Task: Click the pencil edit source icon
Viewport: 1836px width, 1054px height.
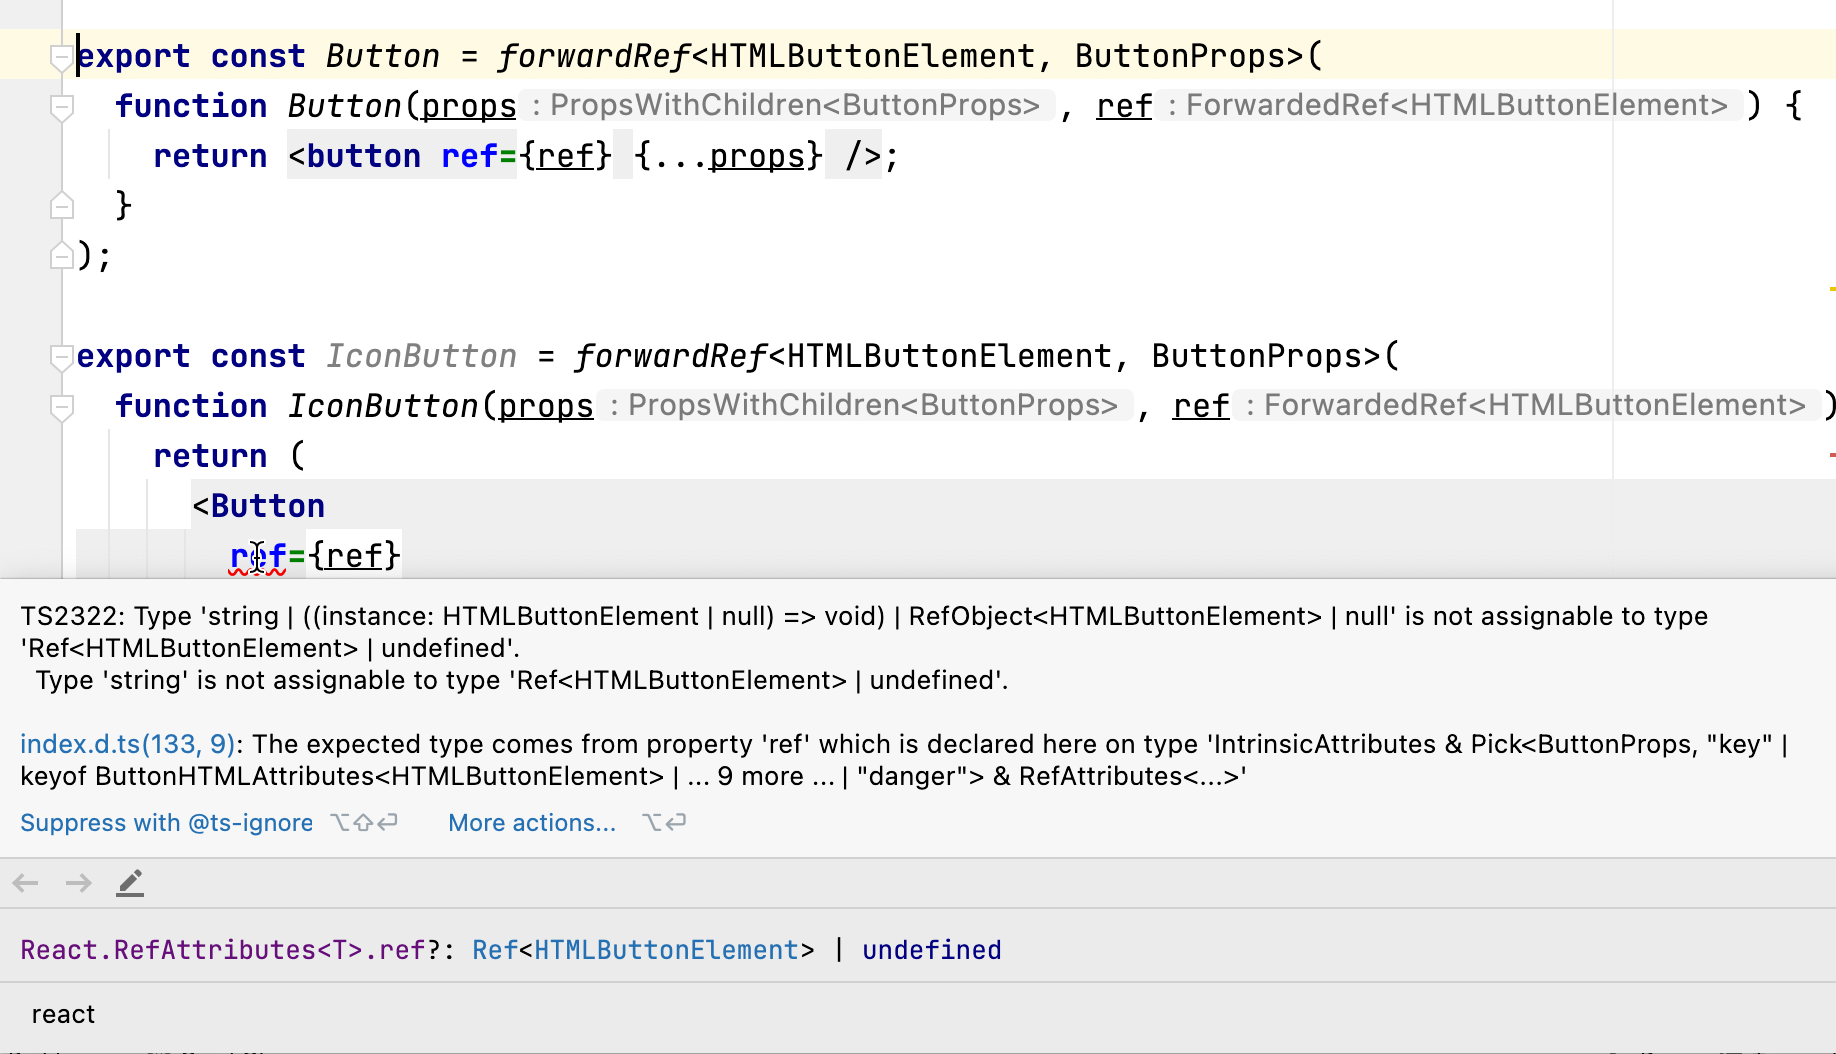Action: coord(130,883)
